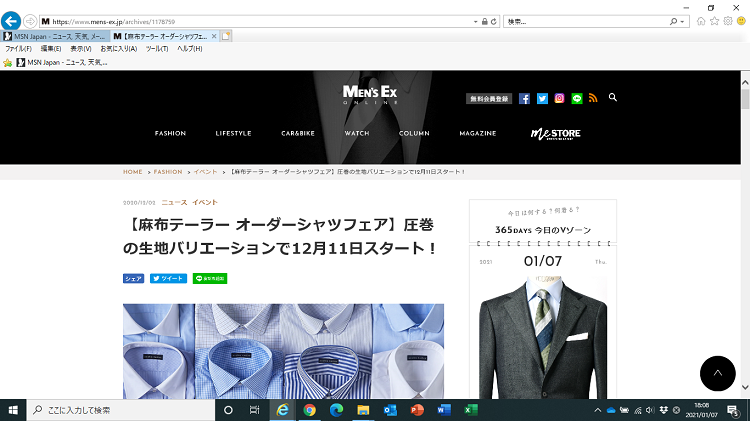This screenshot has width=750, height=421.
Task: Click the イベント tag under the date
Action: coord(205,202)
